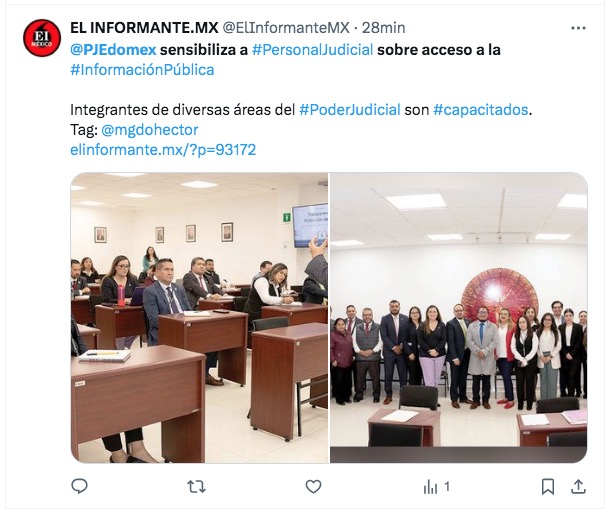605x509 pixels.
Task: Click the reply speech bubble icon
Action: click(x=79, y=486)
